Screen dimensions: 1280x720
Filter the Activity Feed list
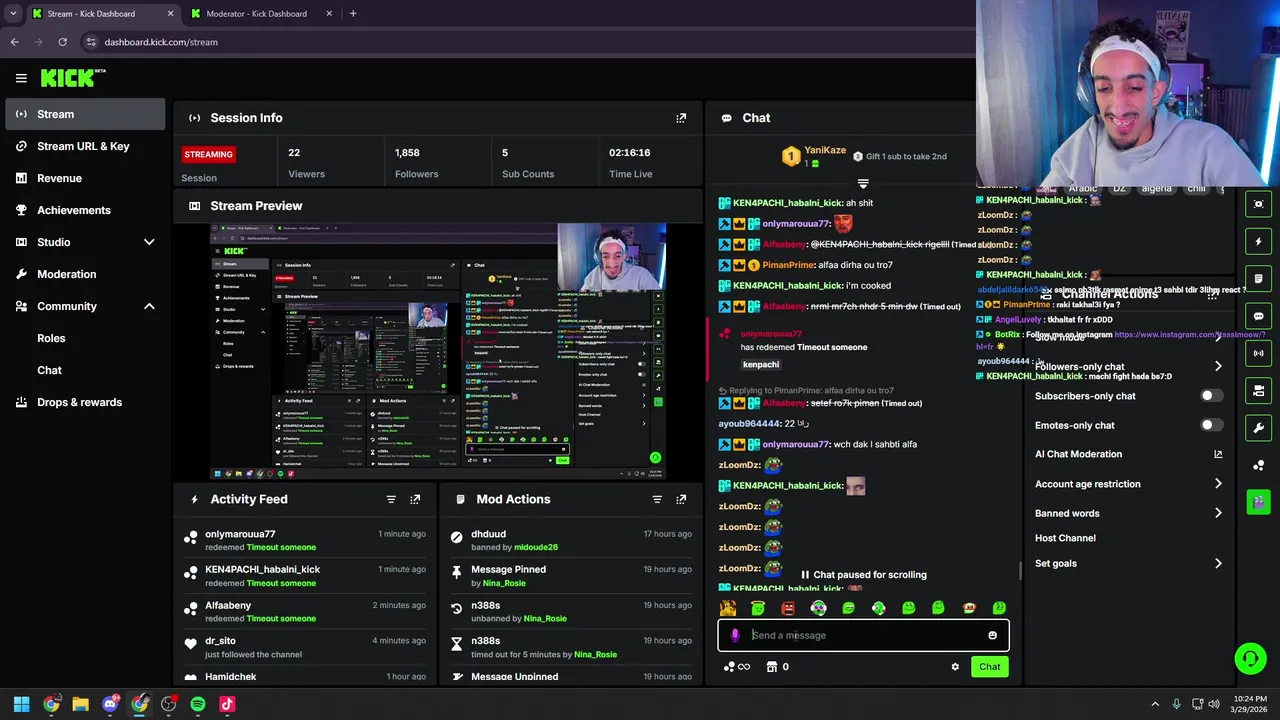point(391,499)
